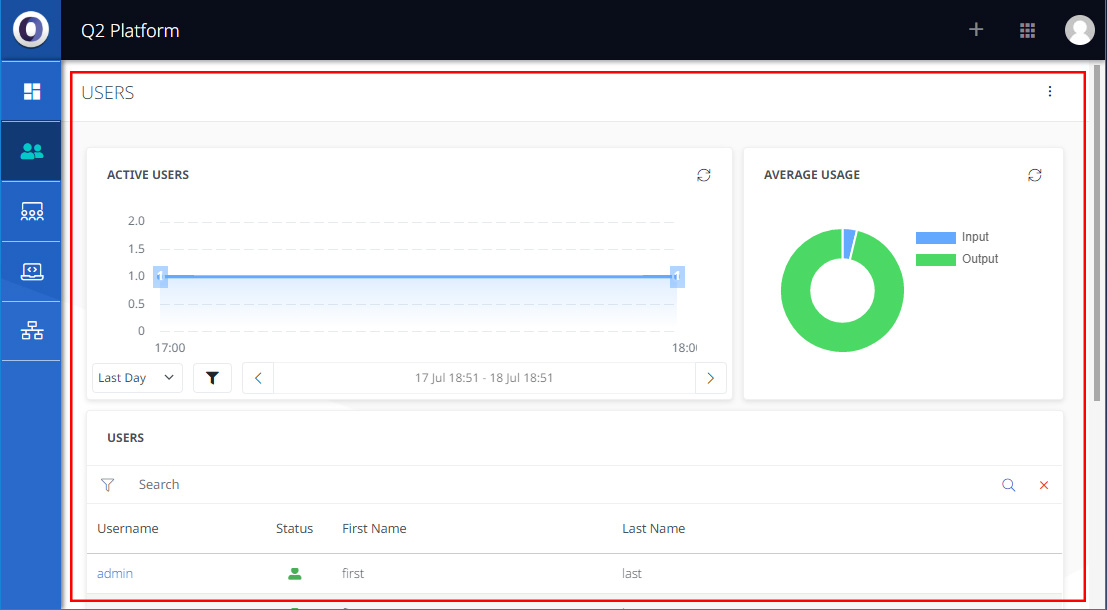Click the plus icon in top bar
Image resolution: width=1107 pixels, height=610 pixels.
click(x=976, y=30)
